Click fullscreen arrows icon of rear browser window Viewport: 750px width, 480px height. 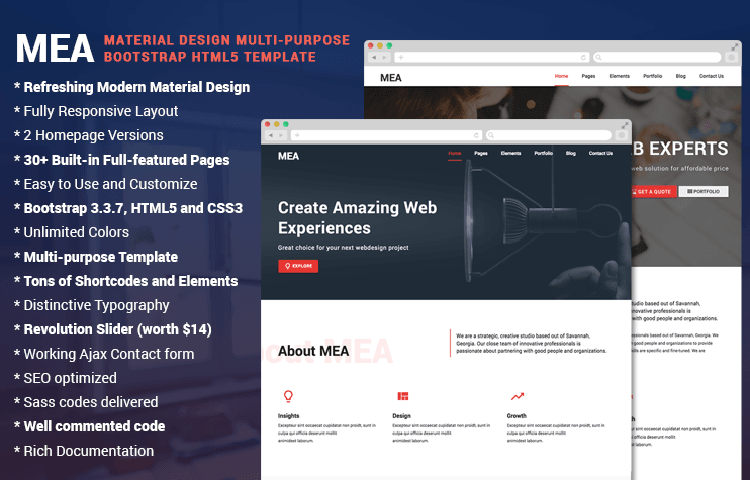click(x=735, y=47)
